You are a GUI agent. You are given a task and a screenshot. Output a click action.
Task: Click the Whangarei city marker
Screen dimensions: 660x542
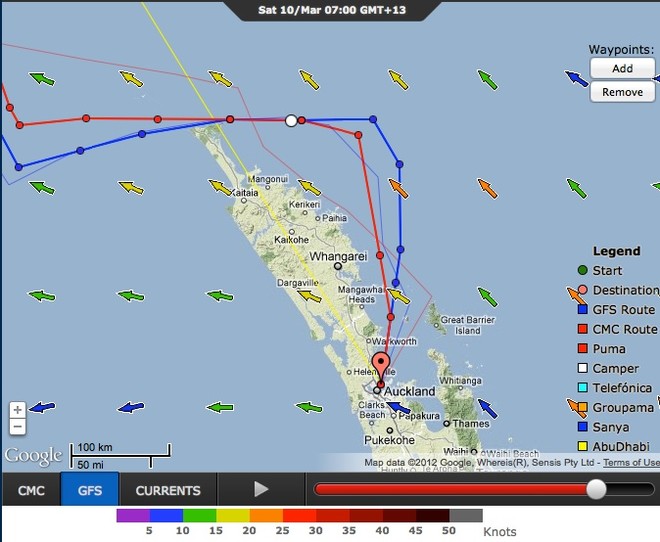click(x=338, y=266)
